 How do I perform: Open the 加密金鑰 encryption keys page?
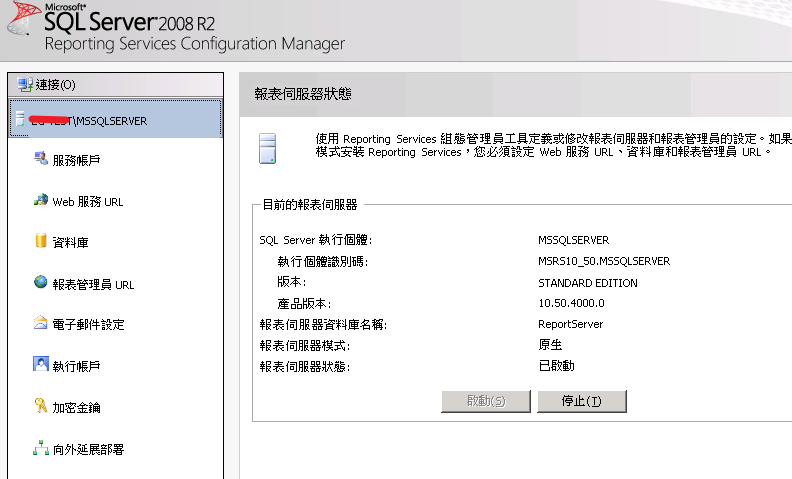[76, 407]
